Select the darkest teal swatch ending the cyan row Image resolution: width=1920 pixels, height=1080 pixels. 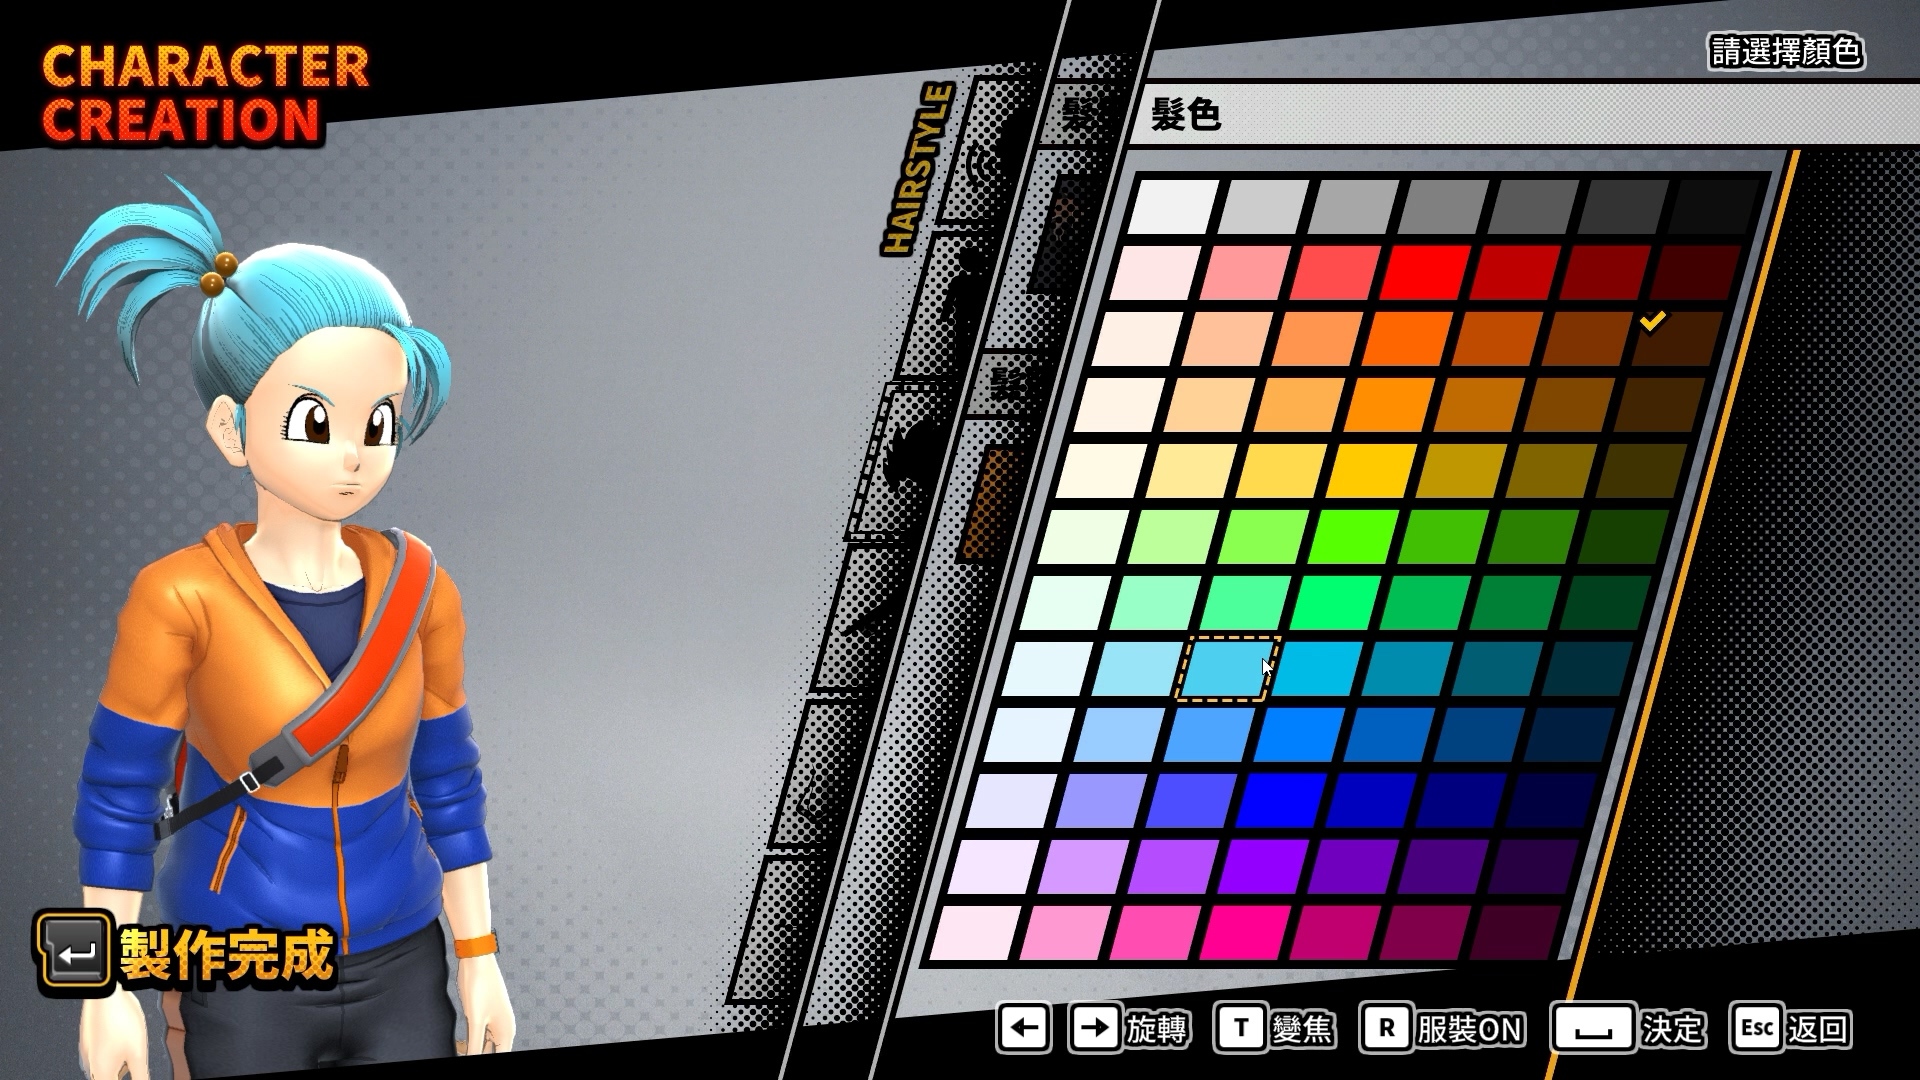[1585, 669]
